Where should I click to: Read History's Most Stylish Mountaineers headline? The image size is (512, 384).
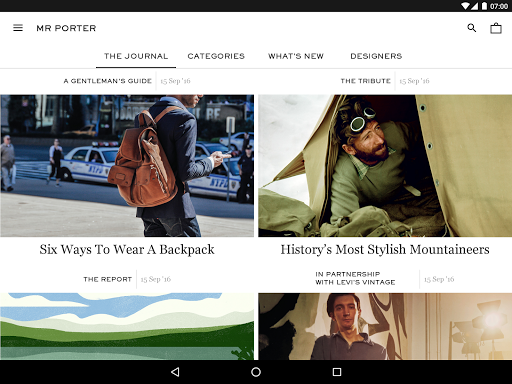tap(385, 250)
